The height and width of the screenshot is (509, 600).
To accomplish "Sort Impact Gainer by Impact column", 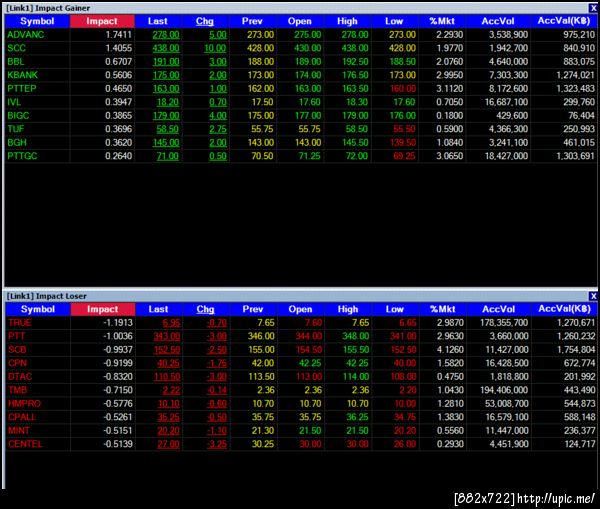I will (102, 21).
